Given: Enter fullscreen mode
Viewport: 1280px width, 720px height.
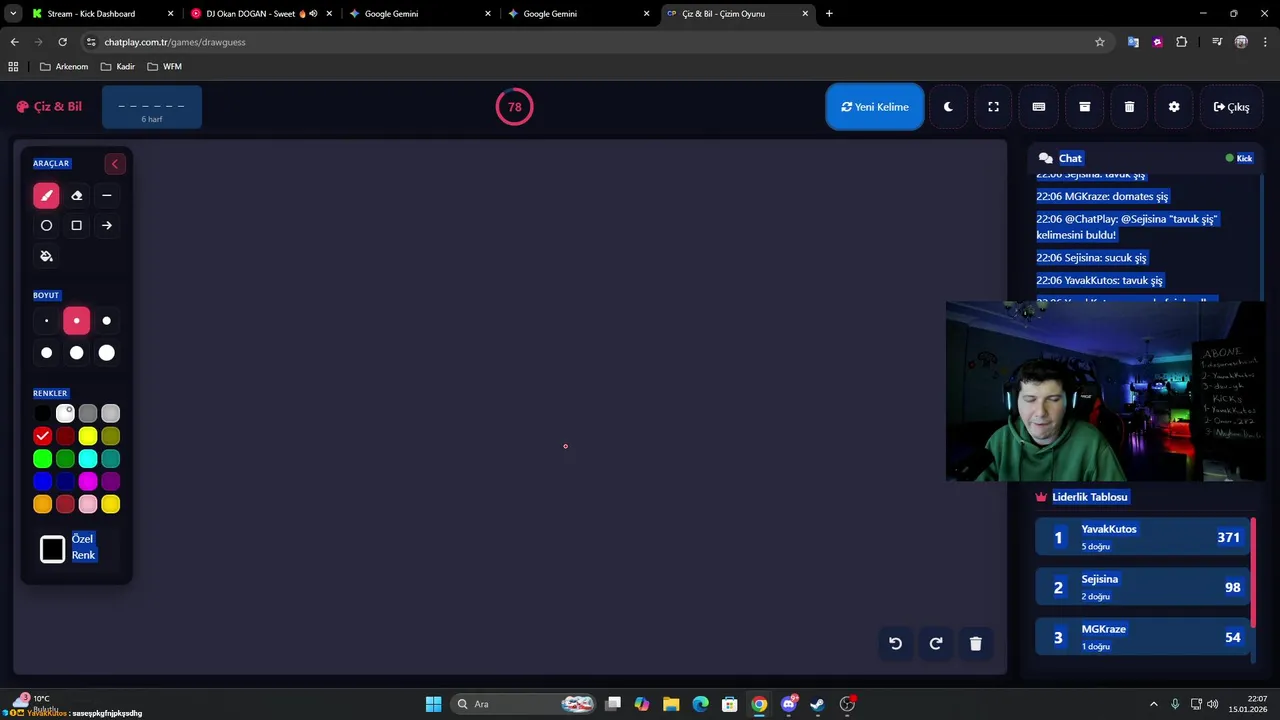Looking at the screenshot, I should click(x=993, y=107).
